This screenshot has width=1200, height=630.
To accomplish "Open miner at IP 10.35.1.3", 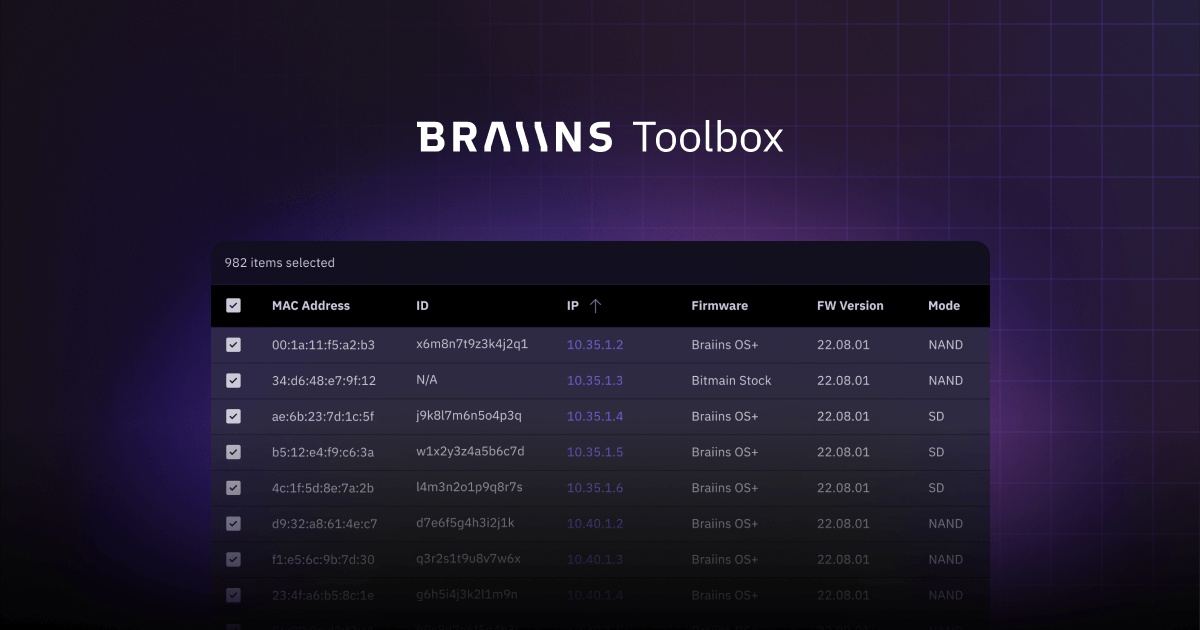I will click(x=594, y=380).
